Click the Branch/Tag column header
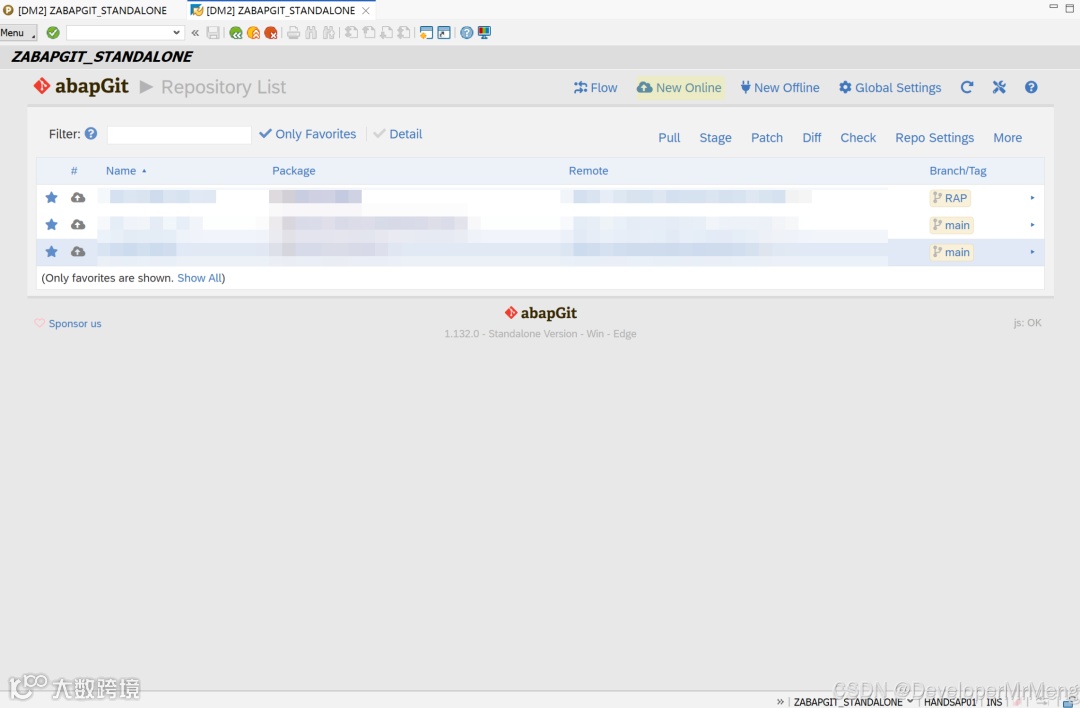This screenshot has height=708, width=1080. coord(957,171)
